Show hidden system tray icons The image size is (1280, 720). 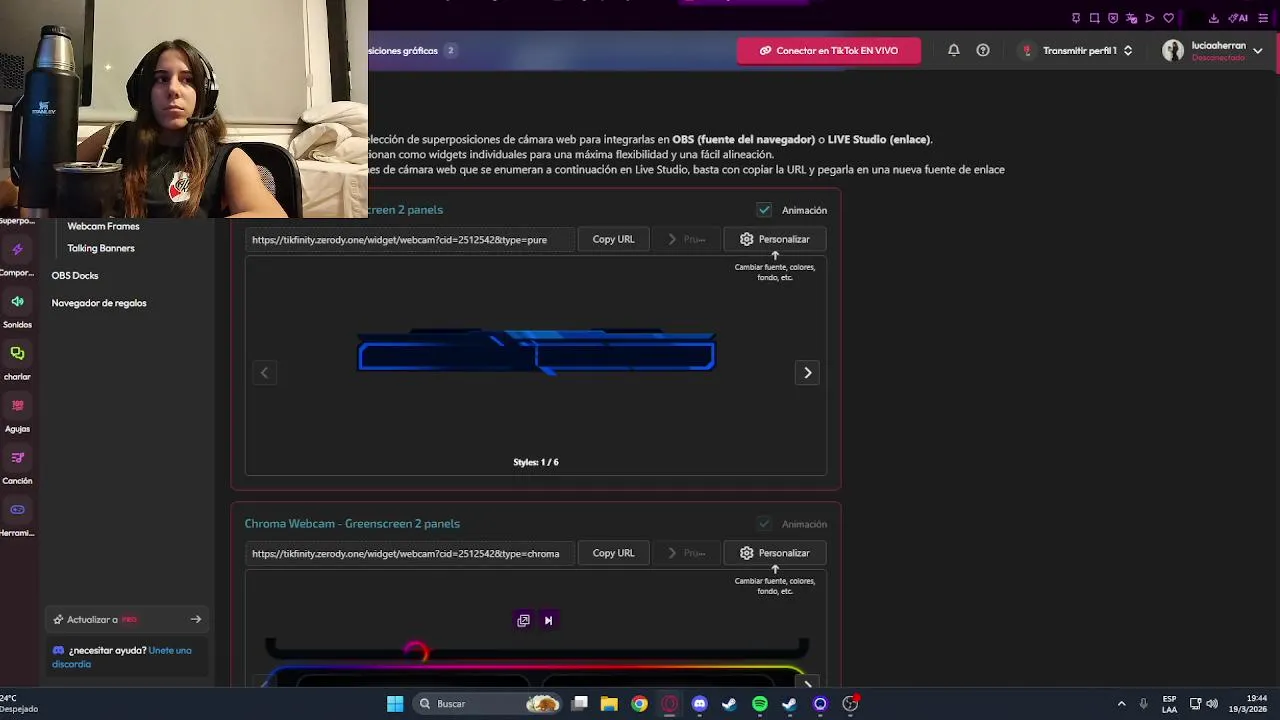point(1121,704)
